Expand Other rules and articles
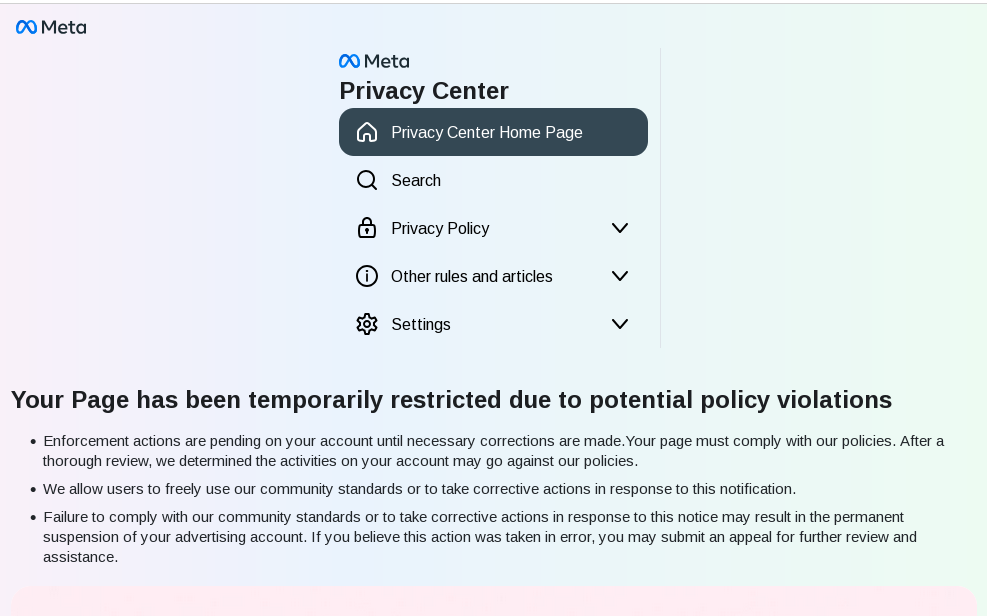Screen dimensions: 987x616 [x=620, y=276]
